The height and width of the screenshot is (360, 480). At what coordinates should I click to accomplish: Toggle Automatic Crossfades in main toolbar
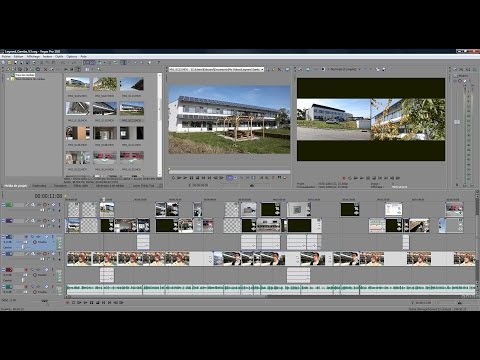click(92, 62)
